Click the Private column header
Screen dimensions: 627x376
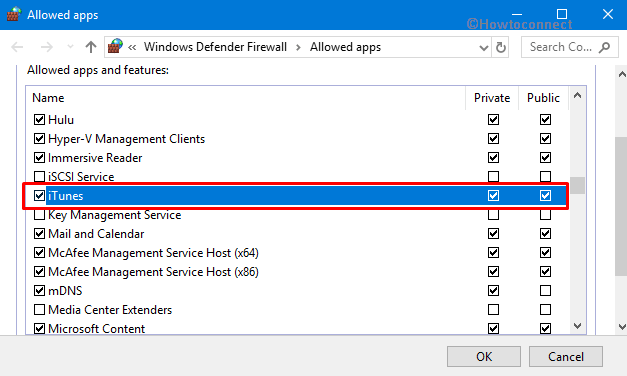[x=492, y=98]
